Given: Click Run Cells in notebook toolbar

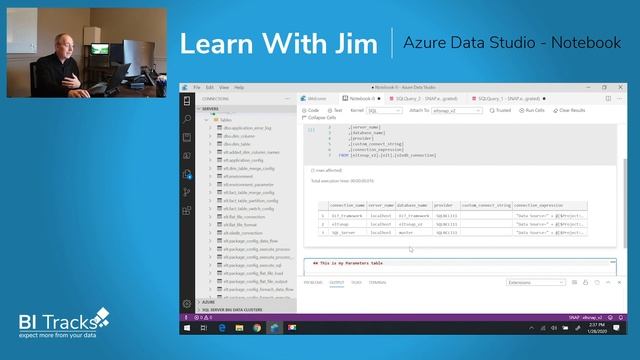Looking at the screenshot, I should 532,110.
